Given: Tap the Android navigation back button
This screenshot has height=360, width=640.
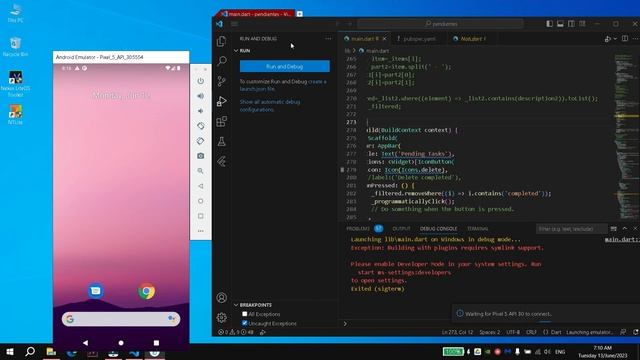Looking at the screenshot, I should click(85, 343).
